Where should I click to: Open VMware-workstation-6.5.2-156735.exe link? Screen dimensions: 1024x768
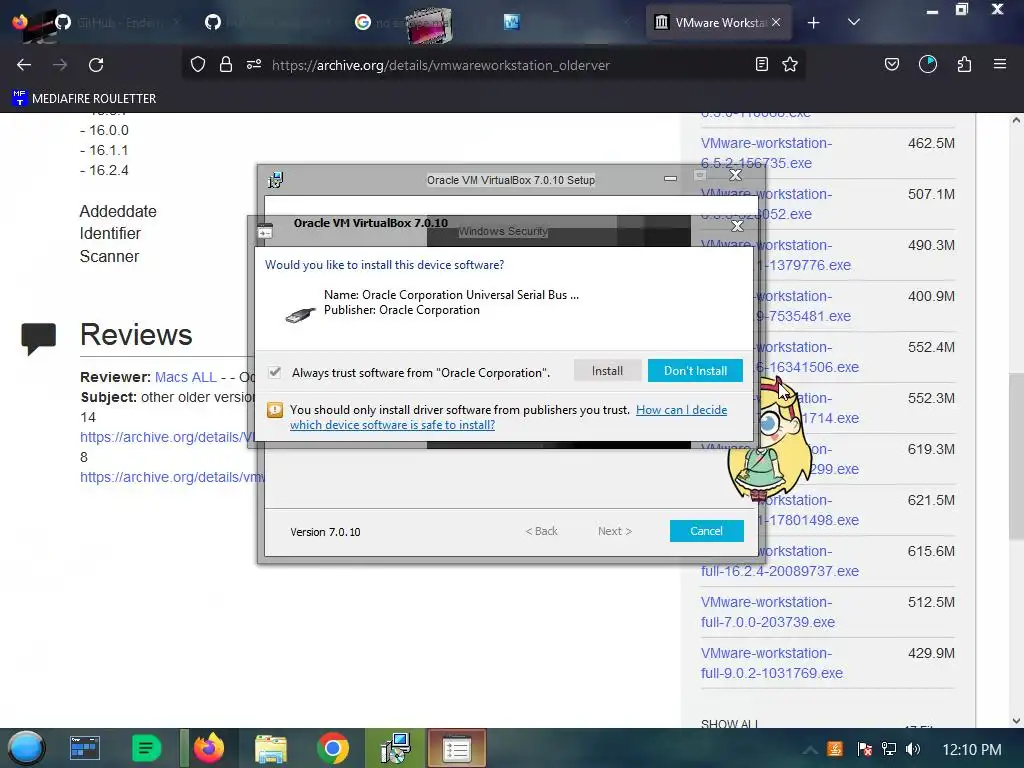pos(766,153)
